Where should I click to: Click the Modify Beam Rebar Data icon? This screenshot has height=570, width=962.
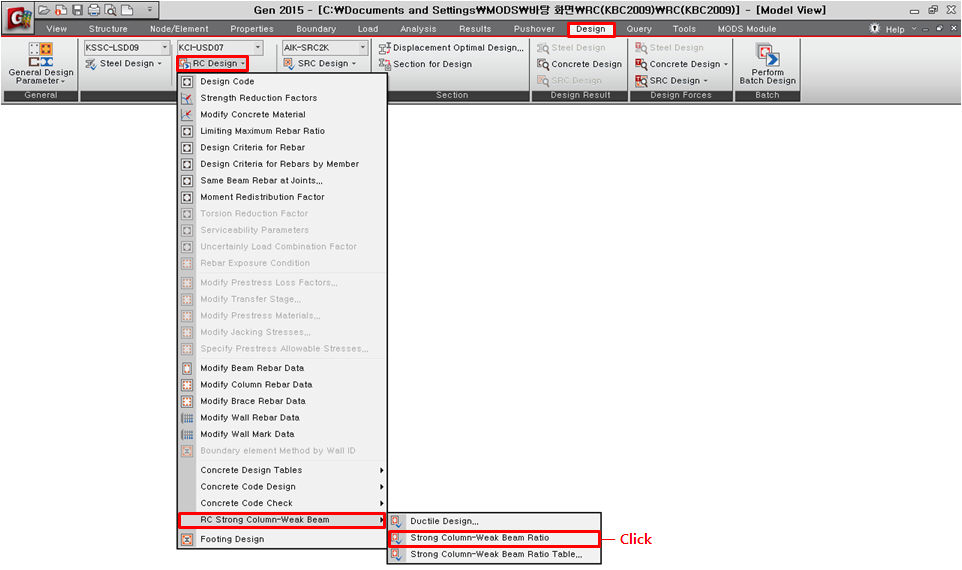coord(187,369)
